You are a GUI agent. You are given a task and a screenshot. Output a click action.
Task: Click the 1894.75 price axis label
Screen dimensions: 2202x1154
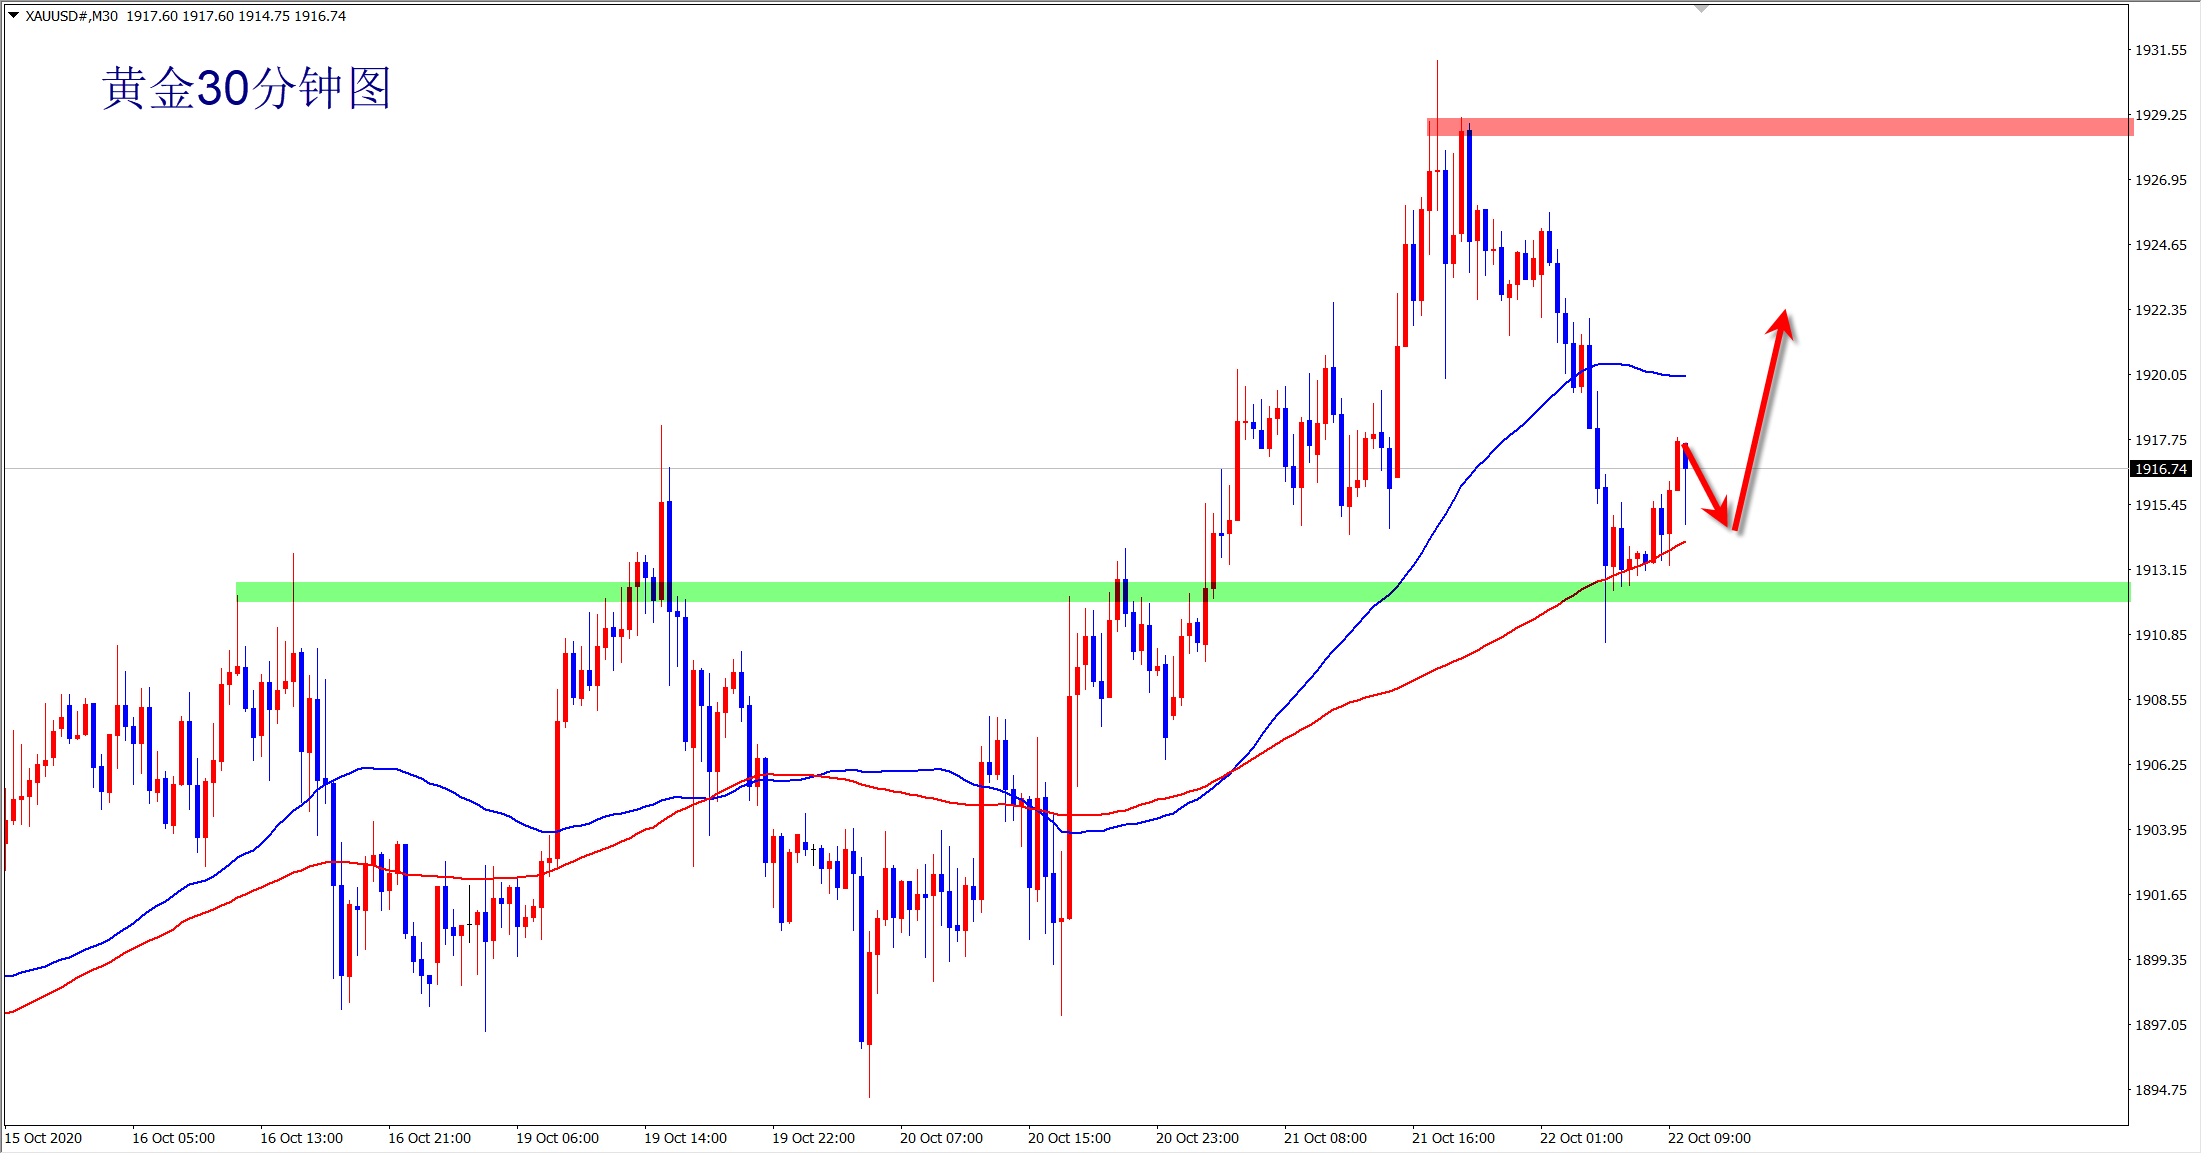tap(2160, 1090)
